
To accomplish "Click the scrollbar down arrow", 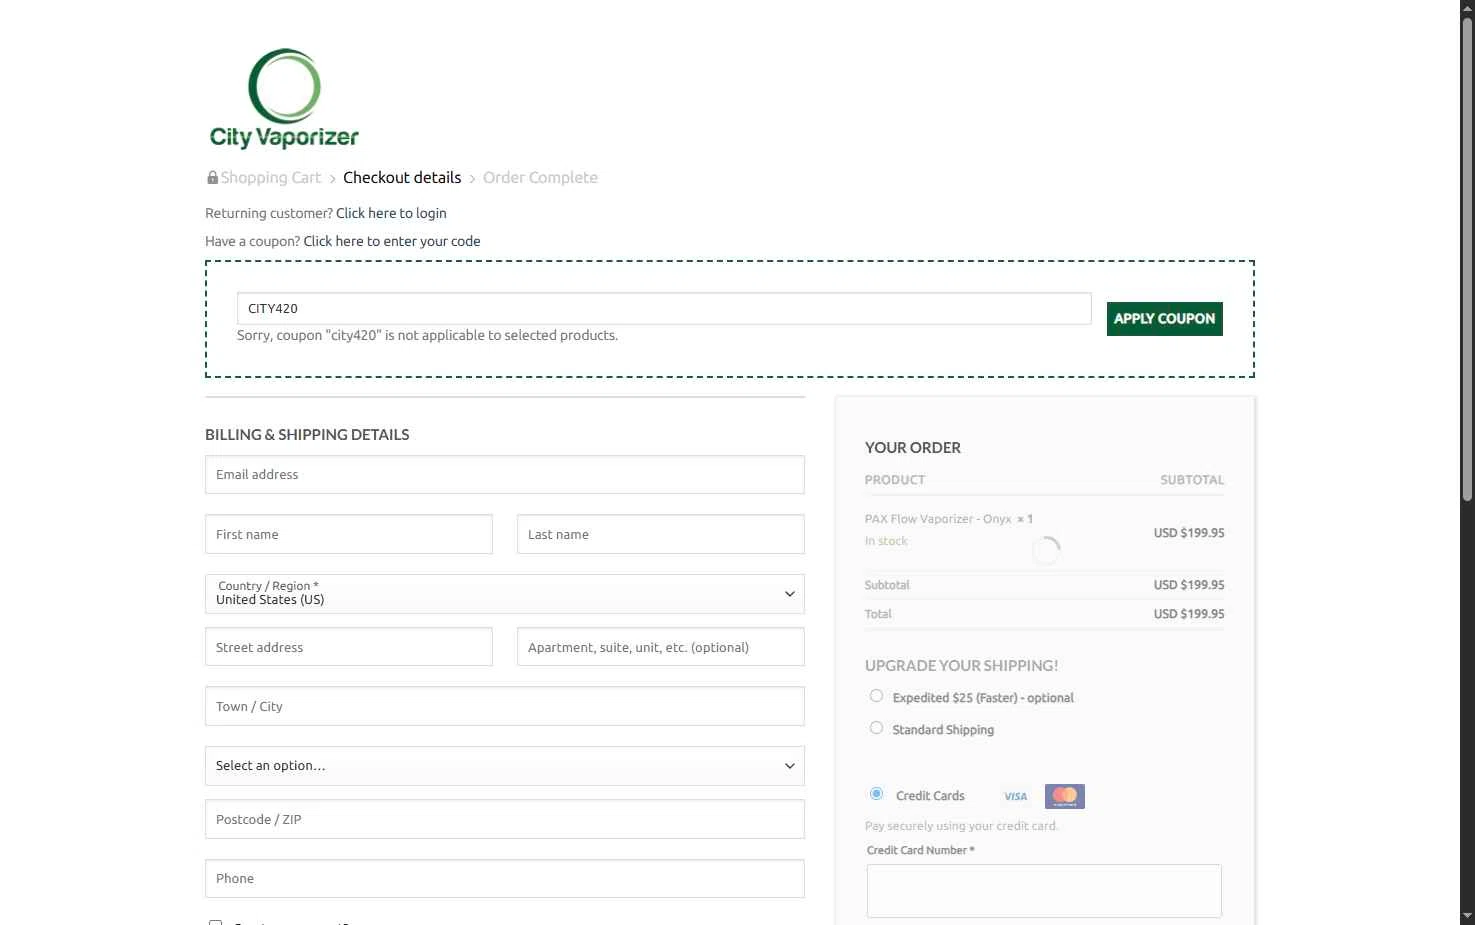I will tap(1468, 916).
